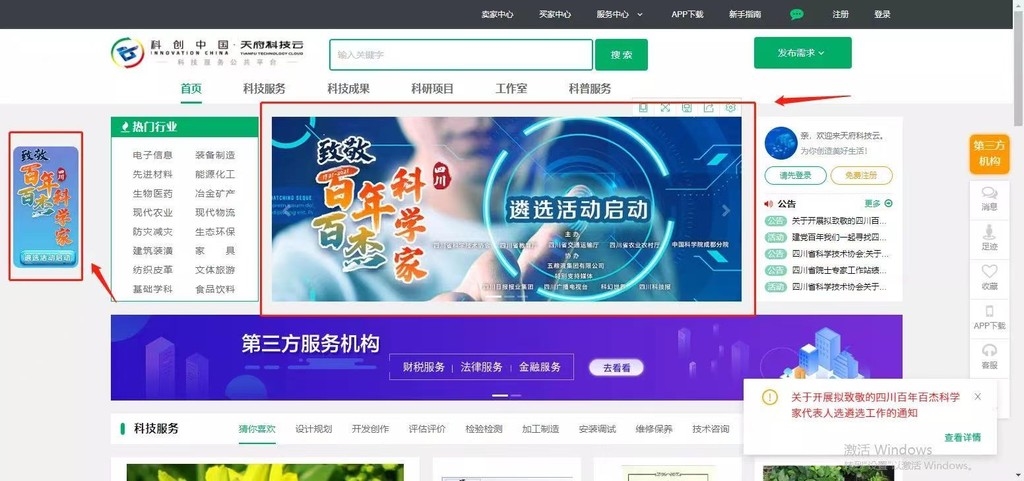Click the keyword search input field
The image size is (1024, 481).
pyautogui.click(x=460, y=55)
